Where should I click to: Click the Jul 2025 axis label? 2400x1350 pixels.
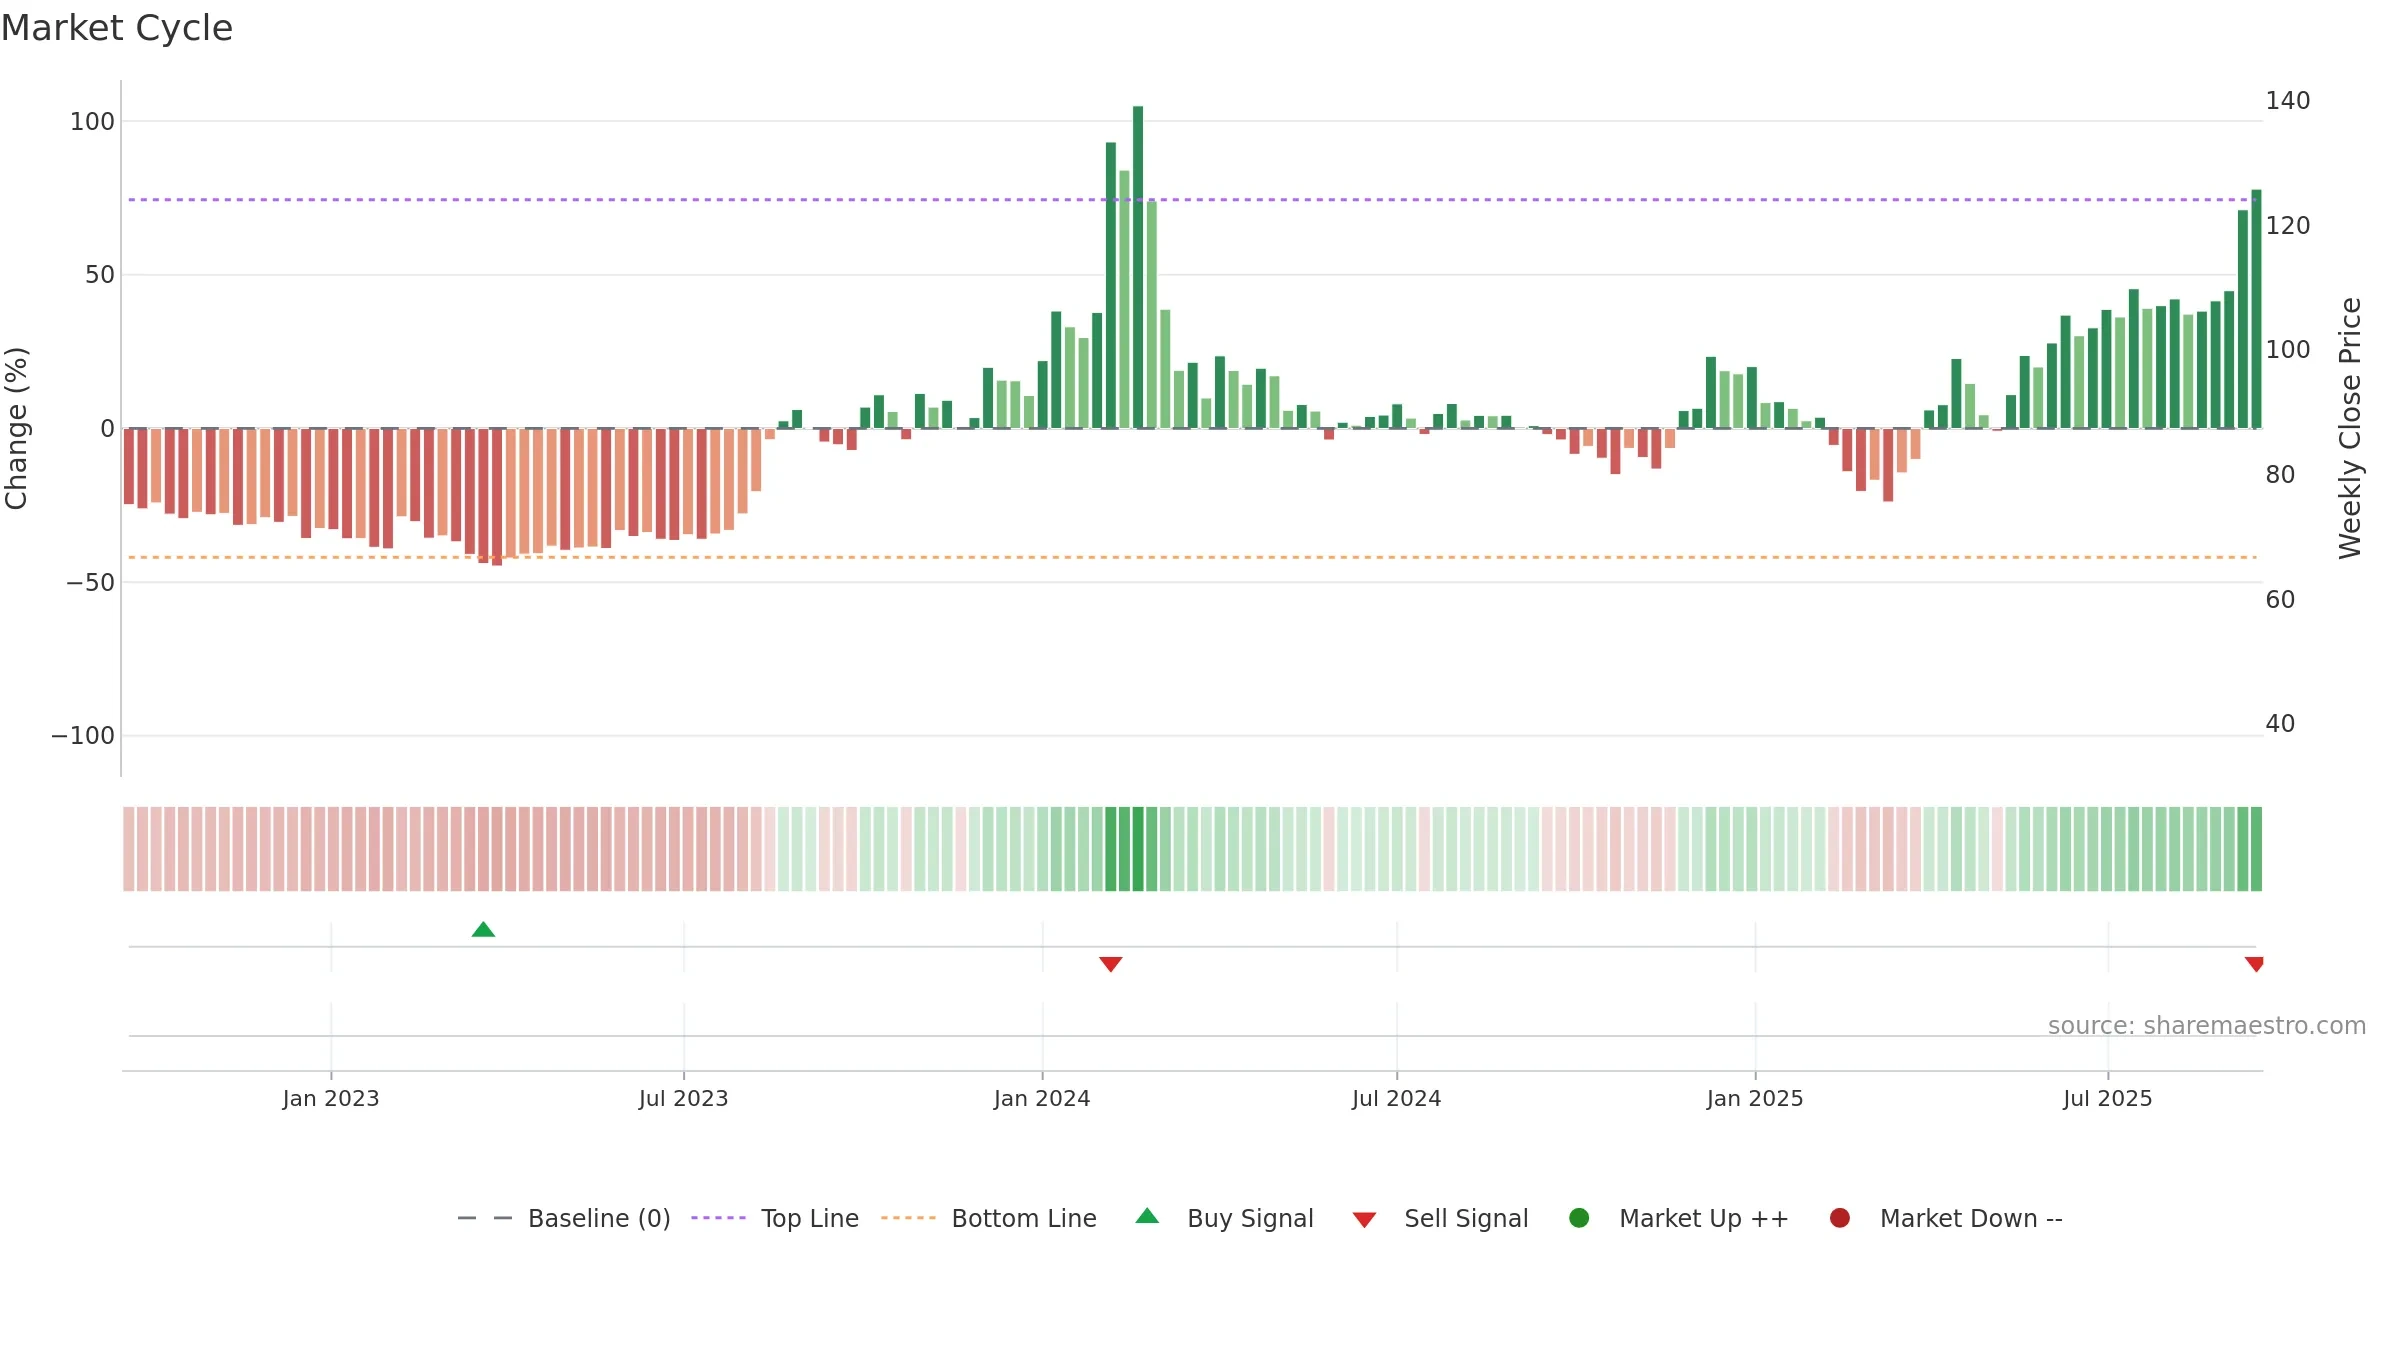[x=2108, y=1099]
